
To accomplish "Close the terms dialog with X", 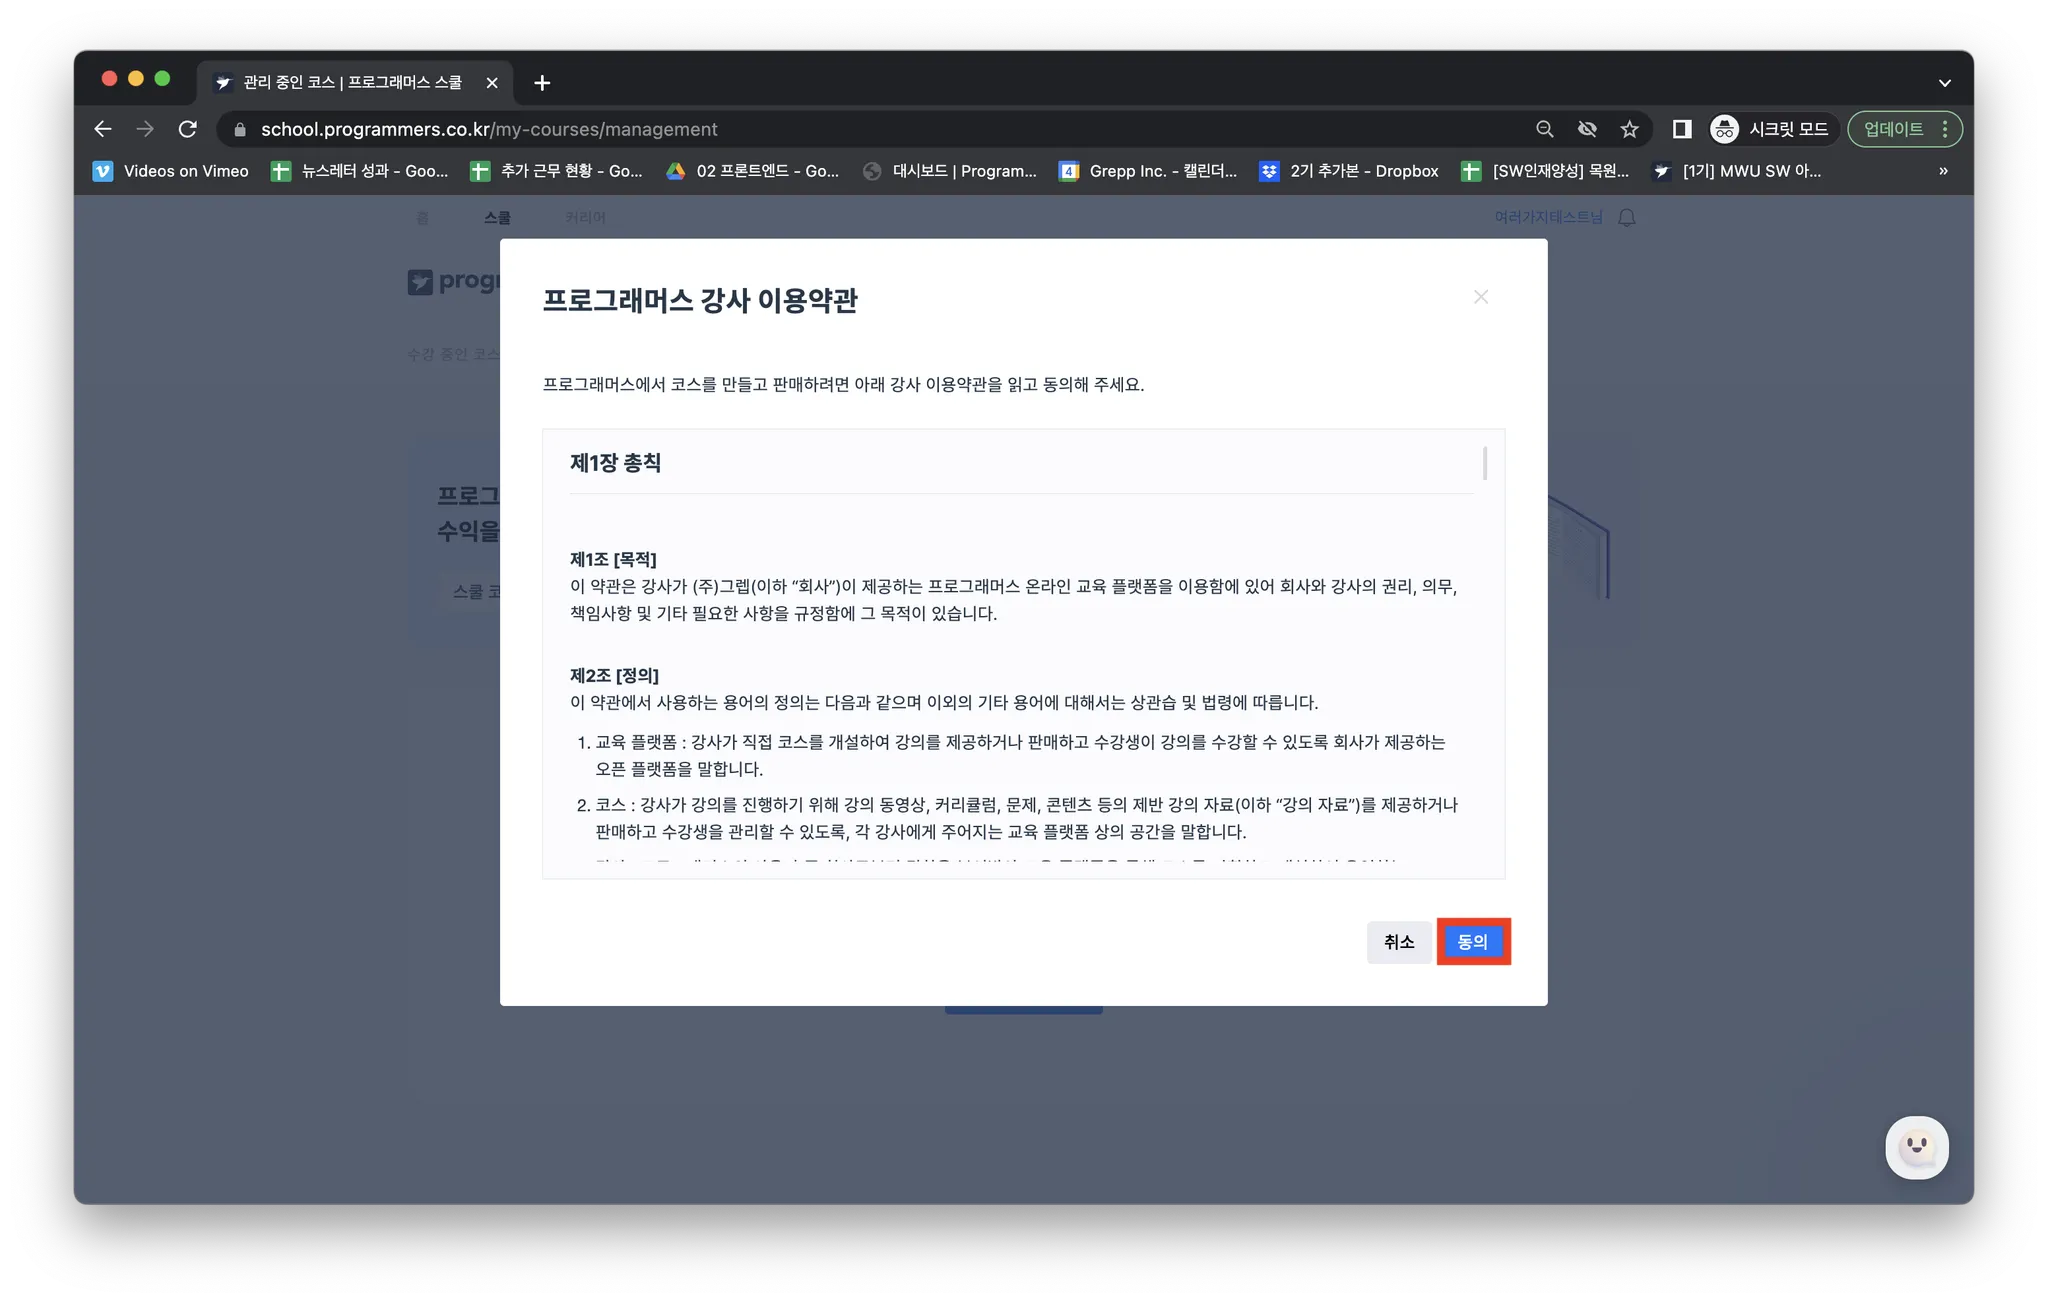I will [1481, 297].
